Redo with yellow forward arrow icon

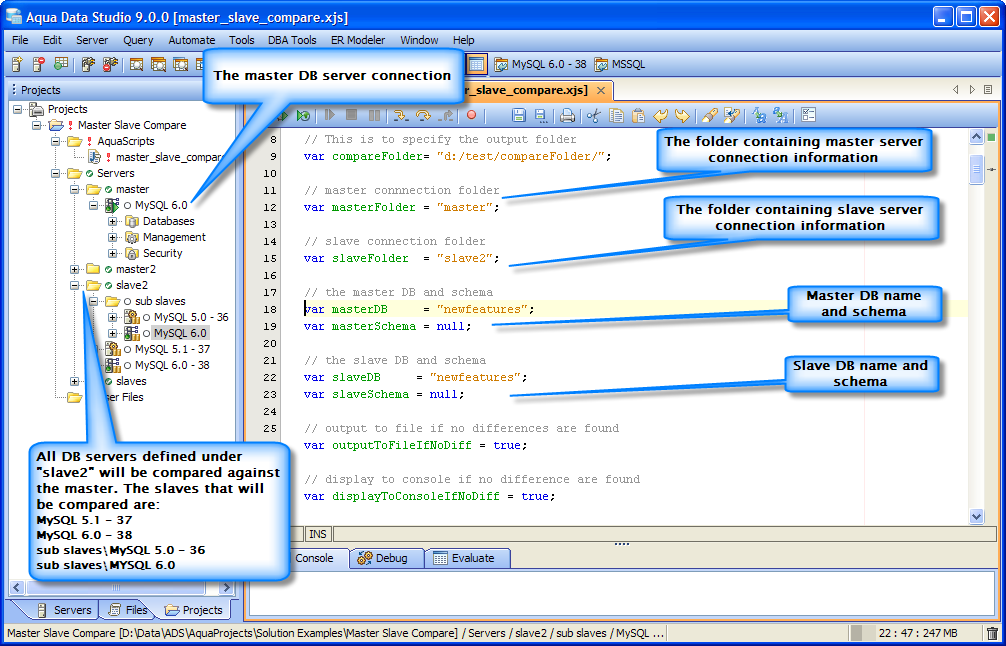[682, 115]
